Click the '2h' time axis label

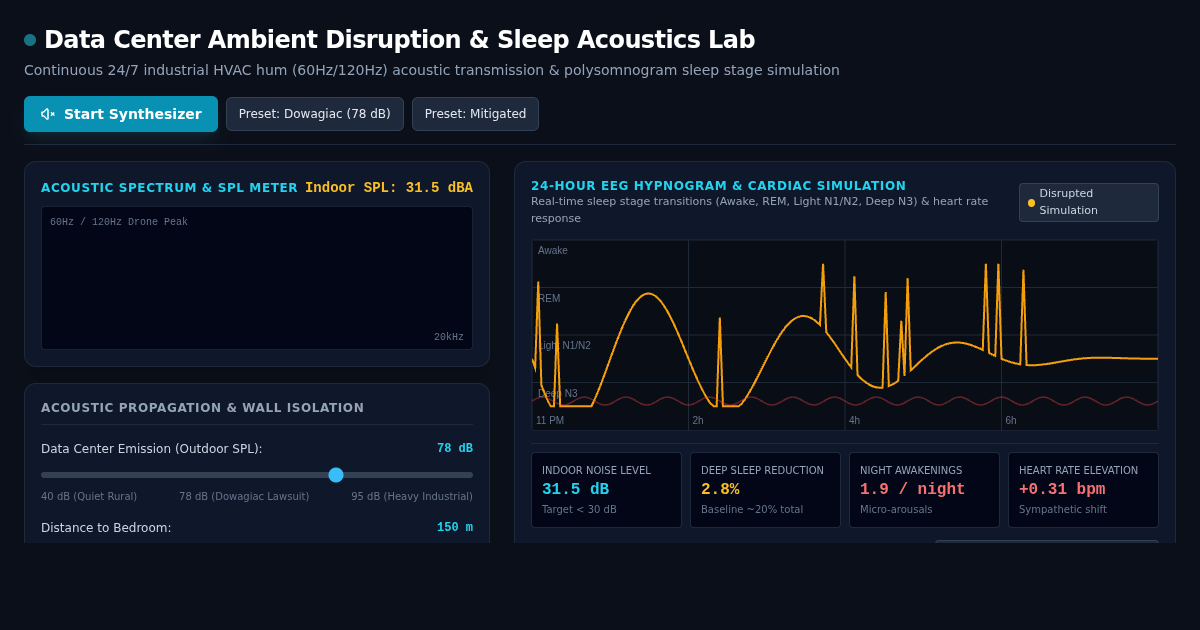pyautogui.click(x=698, y=420)
